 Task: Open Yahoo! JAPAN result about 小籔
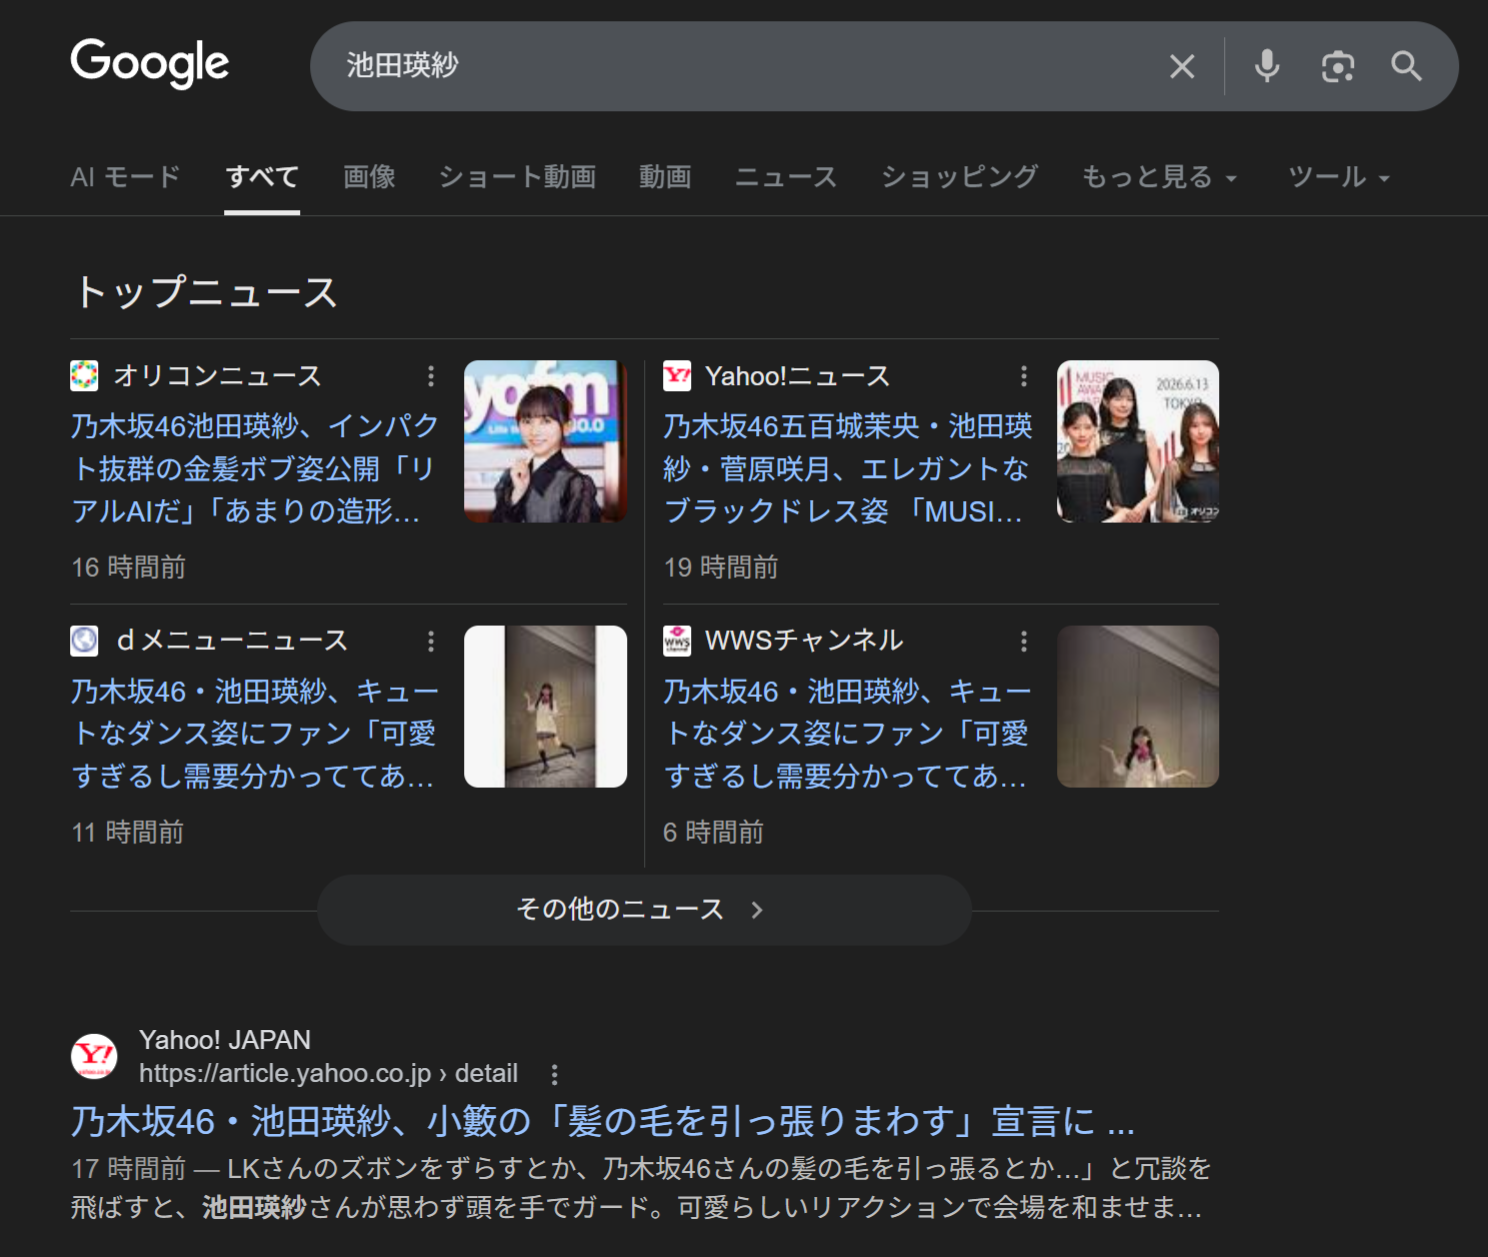(x=602, y=1121)
